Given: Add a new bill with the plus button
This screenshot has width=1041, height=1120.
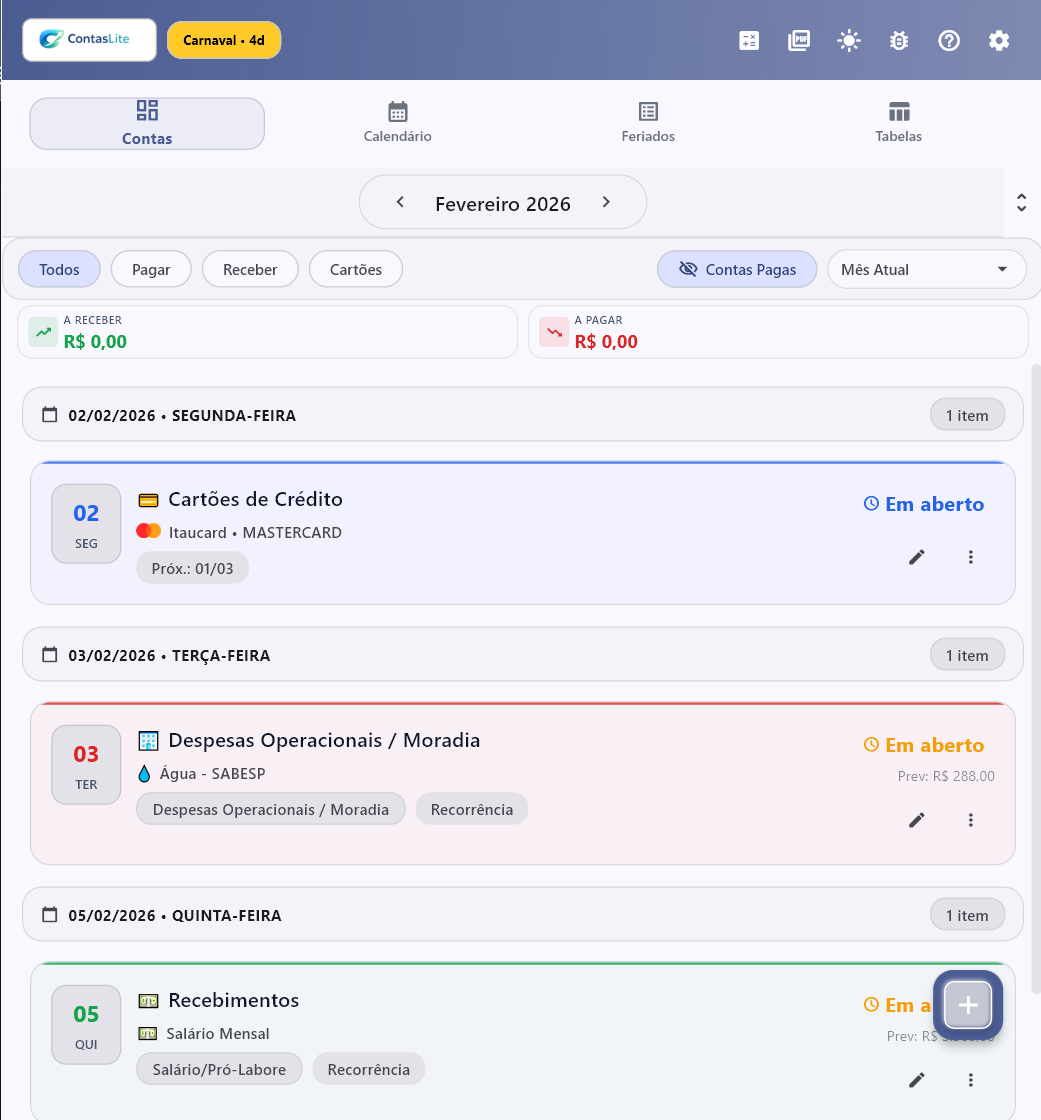Looking at the screenshot, I should [x=967, y=1005].
